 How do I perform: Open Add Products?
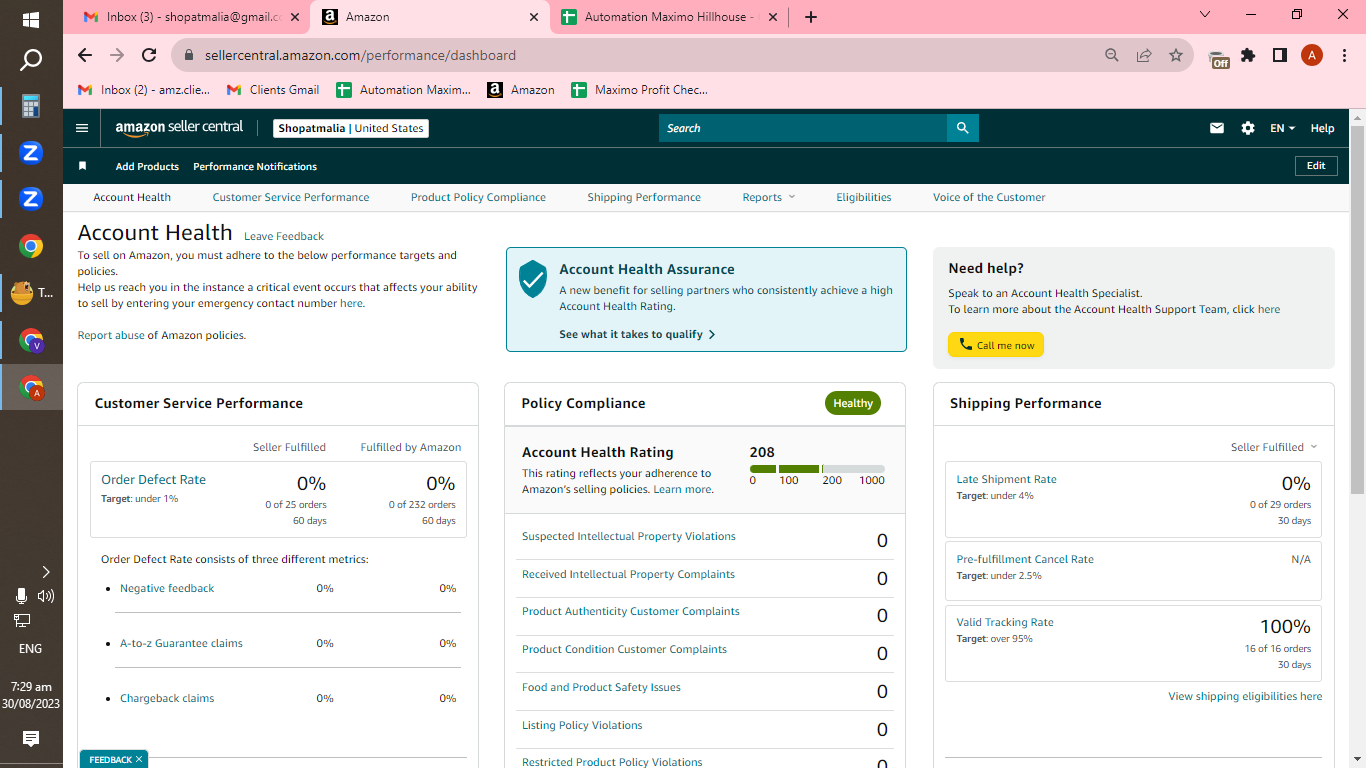[x=147, y=166]
